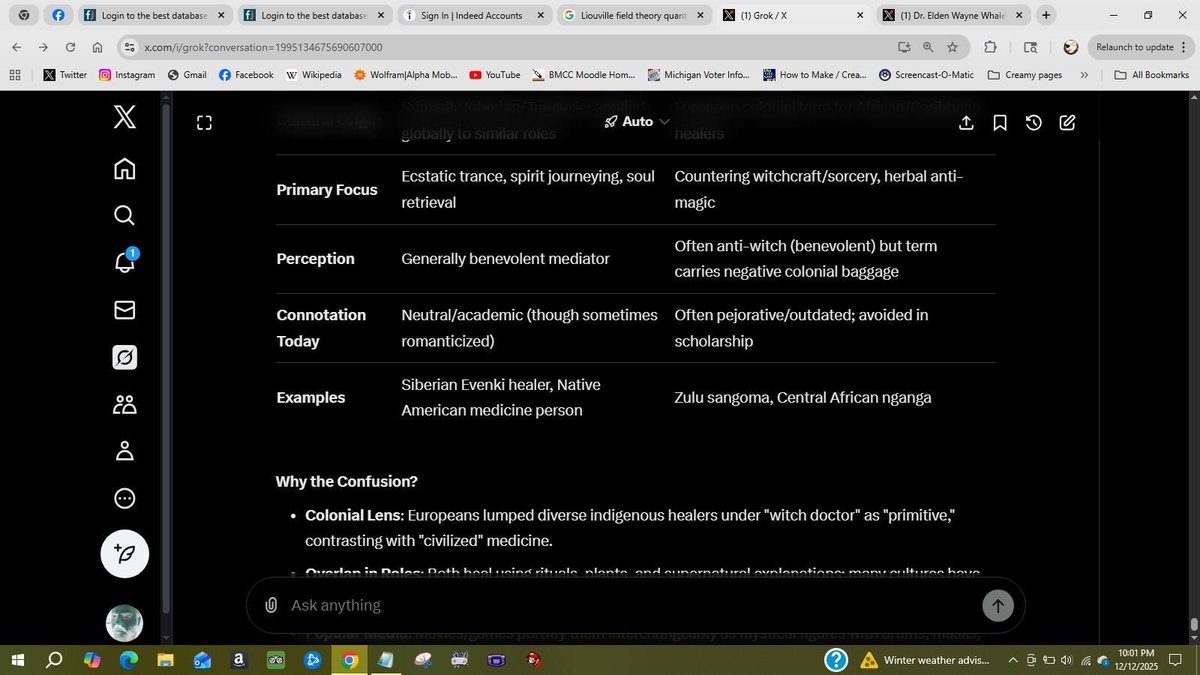Switch to Dr. Elden Wayne Whale tab
The height and width of the screenshot is (675, 1200).
point(953,15)
